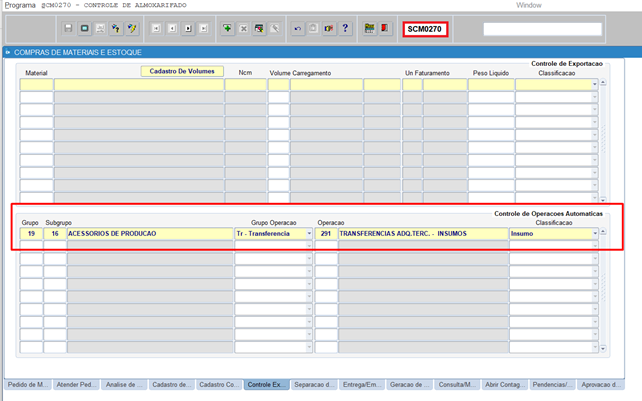
Task: Insert new record with green plus icon
Action: pos(227,28)
